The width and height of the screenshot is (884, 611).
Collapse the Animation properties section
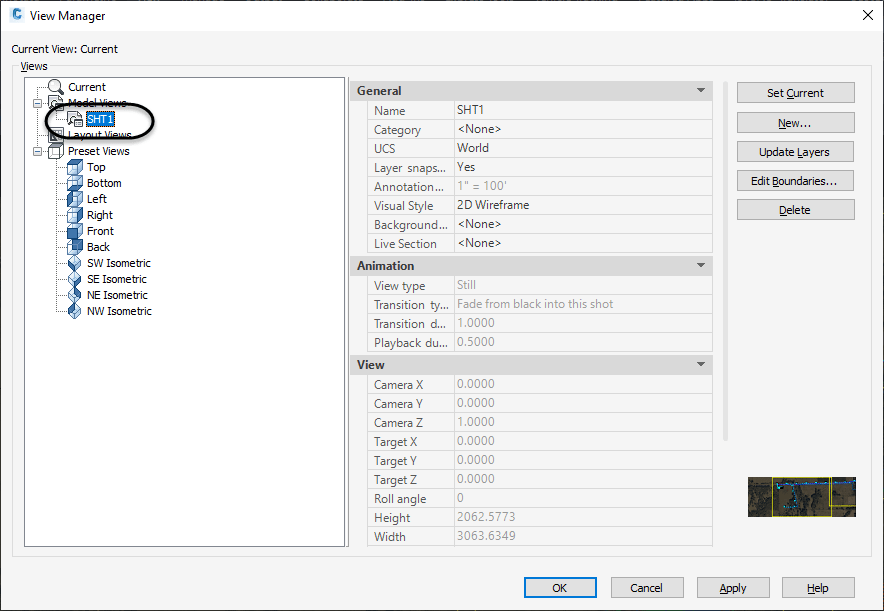point(700,265)
